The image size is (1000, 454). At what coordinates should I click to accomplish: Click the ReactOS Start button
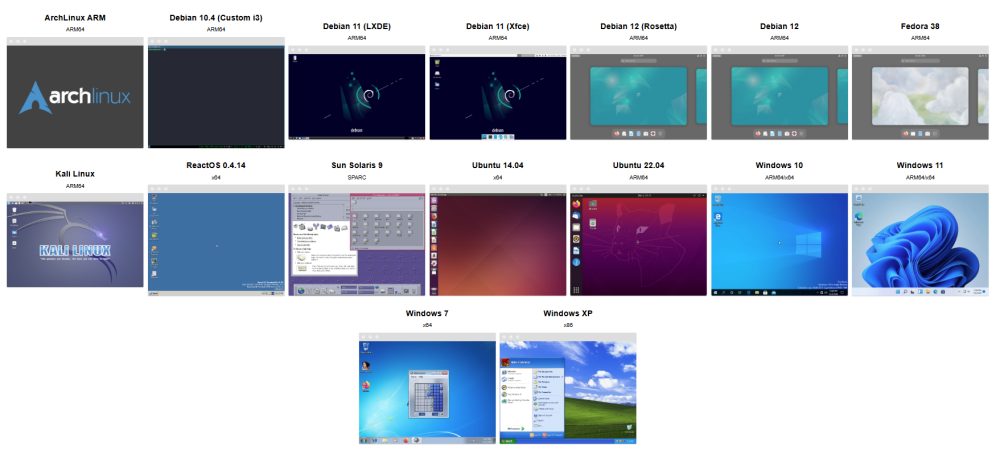(154, 293)
